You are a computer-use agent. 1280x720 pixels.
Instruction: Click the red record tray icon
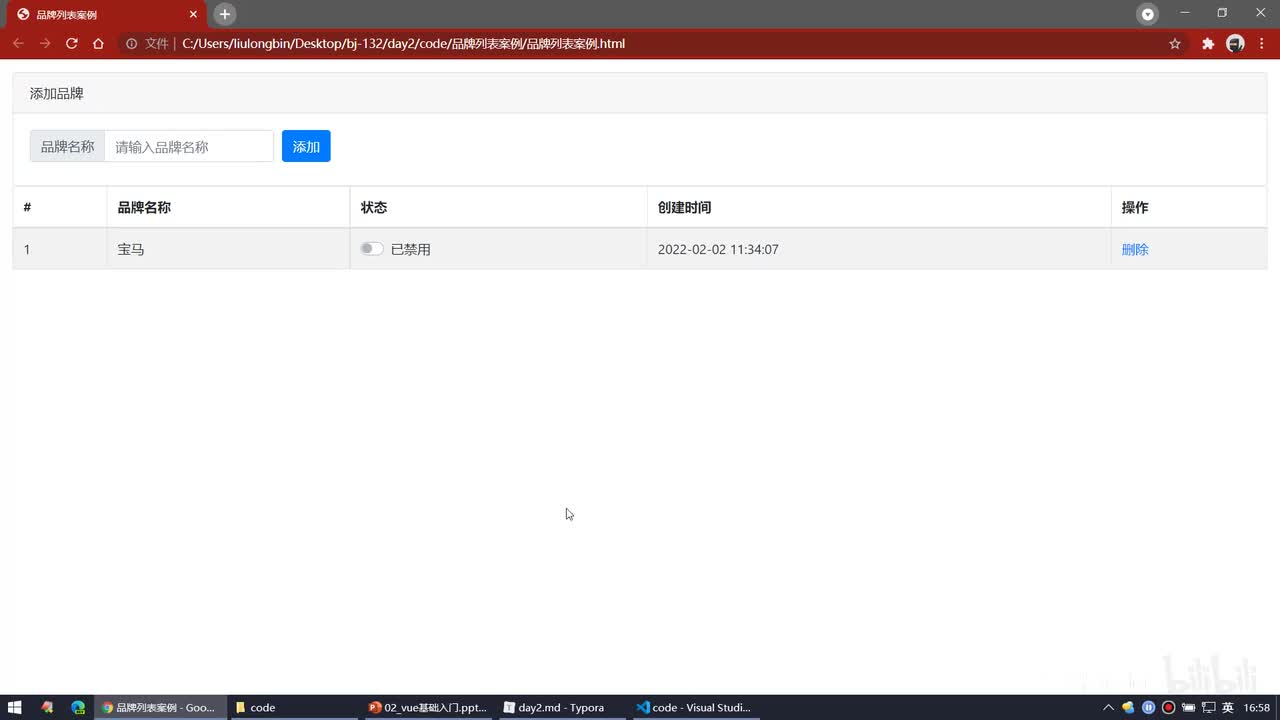(x=1168, y=707)
